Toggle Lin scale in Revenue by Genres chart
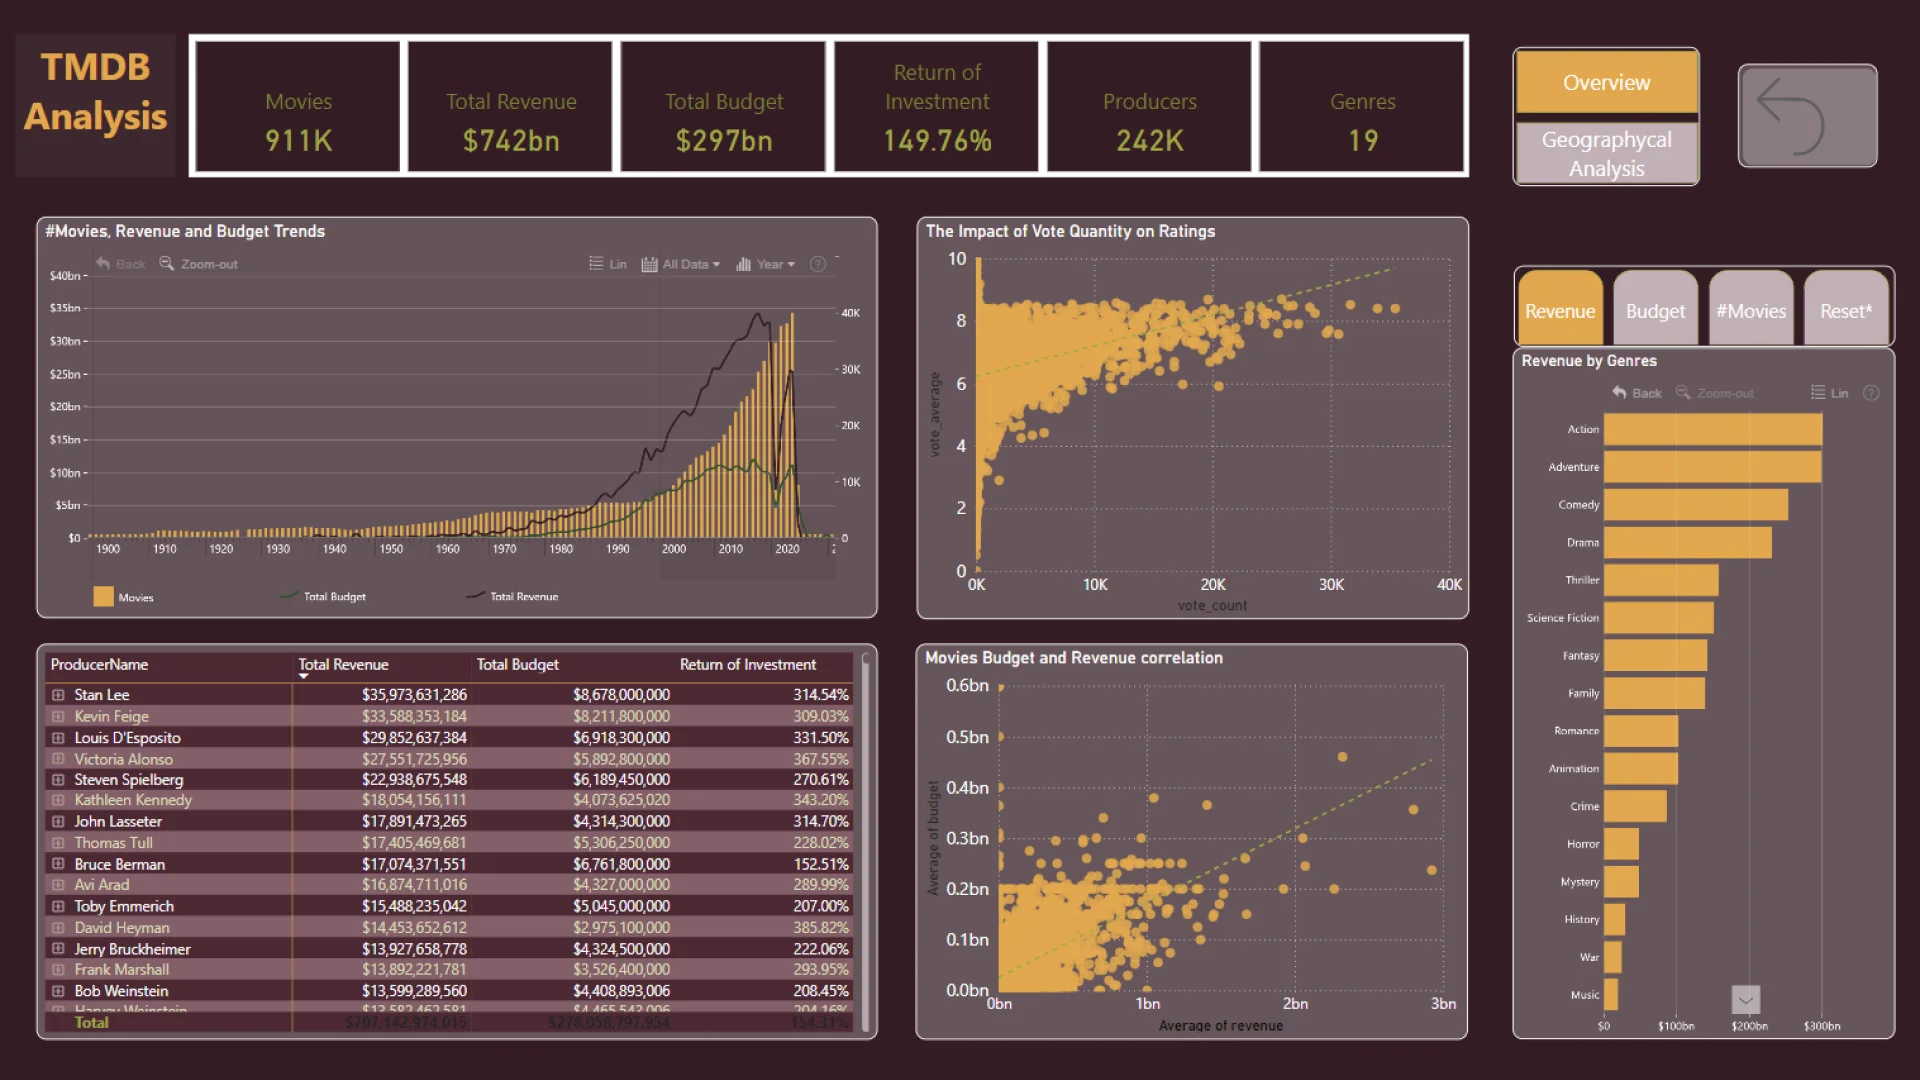1920x1080 pixels. click(x=1830, y=393)
